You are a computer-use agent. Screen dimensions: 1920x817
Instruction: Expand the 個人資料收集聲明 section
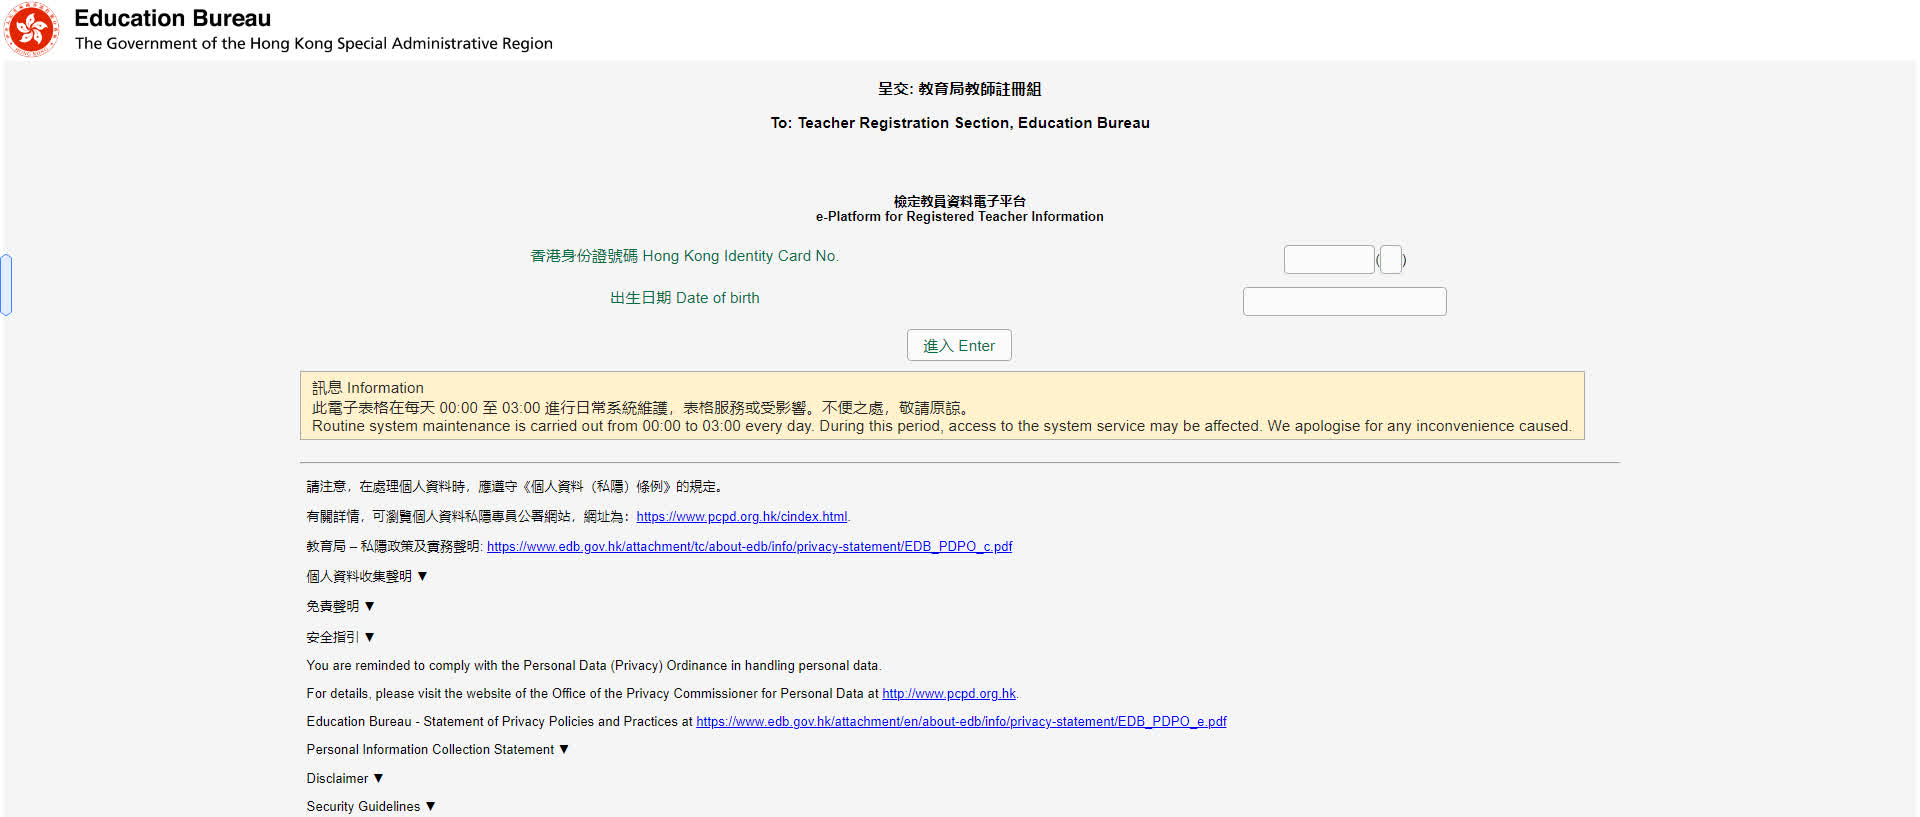366,577
